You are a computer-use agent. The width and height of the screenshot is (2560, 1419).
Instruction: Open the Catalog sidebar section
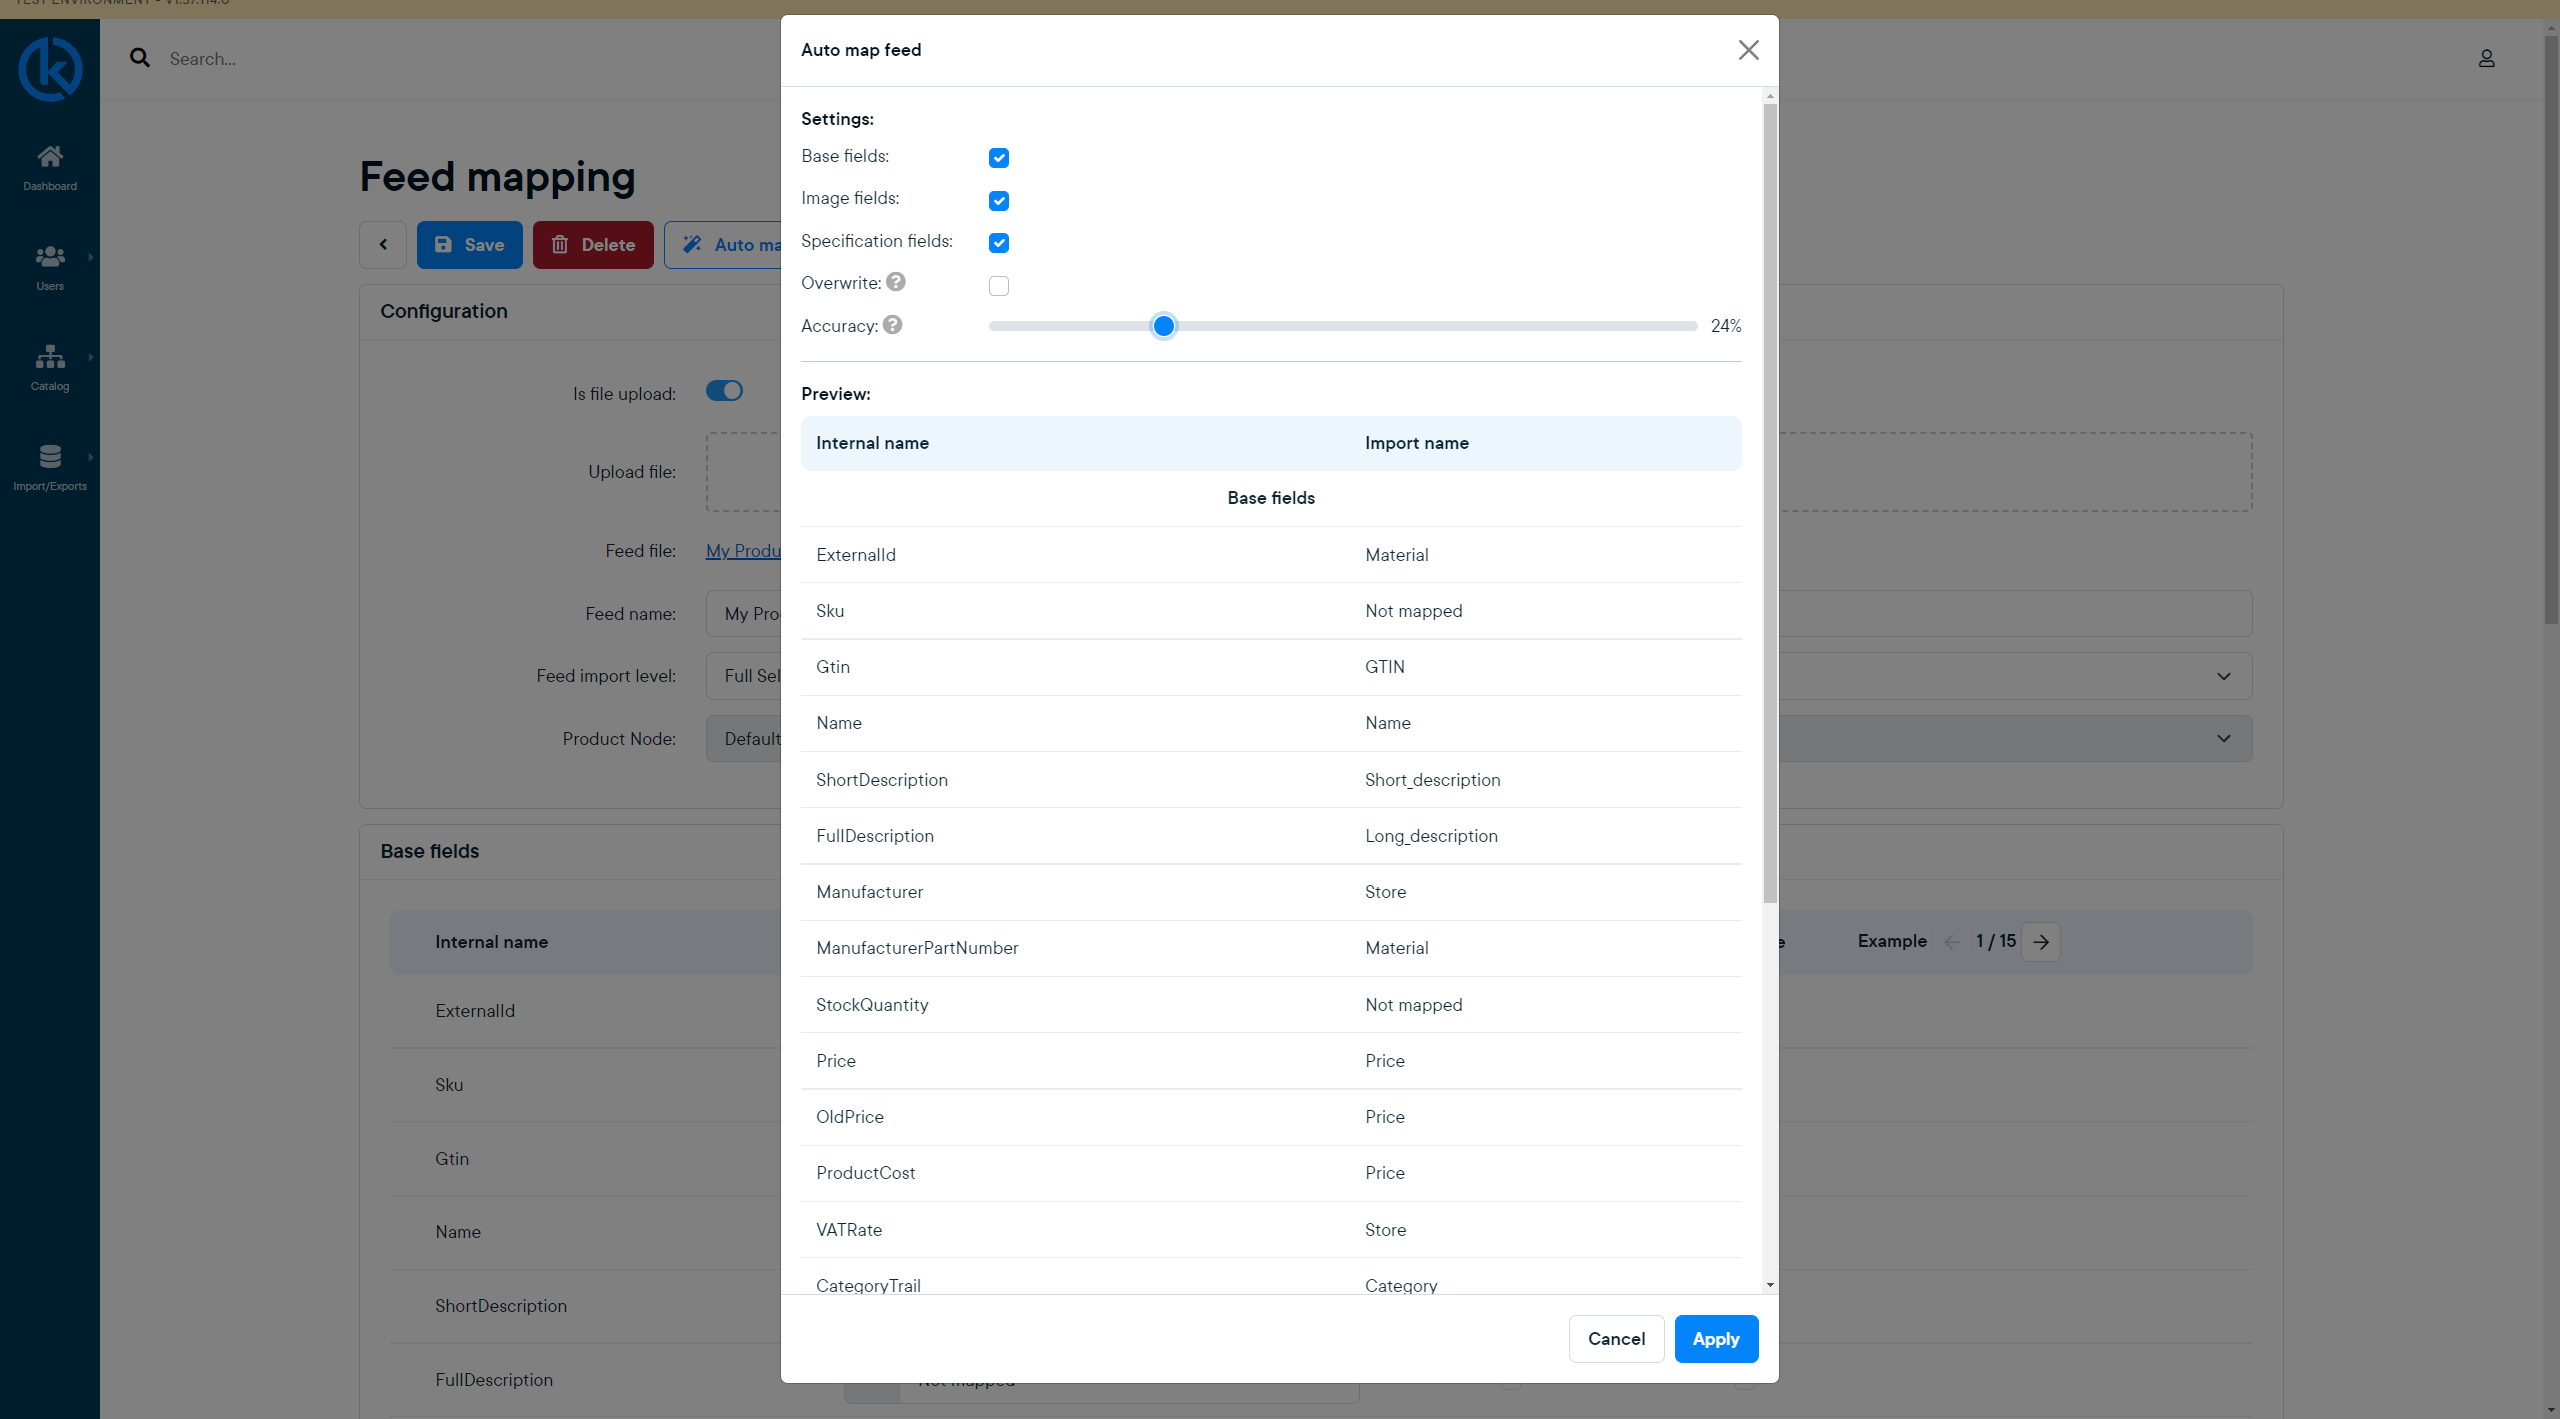point(50,367)
